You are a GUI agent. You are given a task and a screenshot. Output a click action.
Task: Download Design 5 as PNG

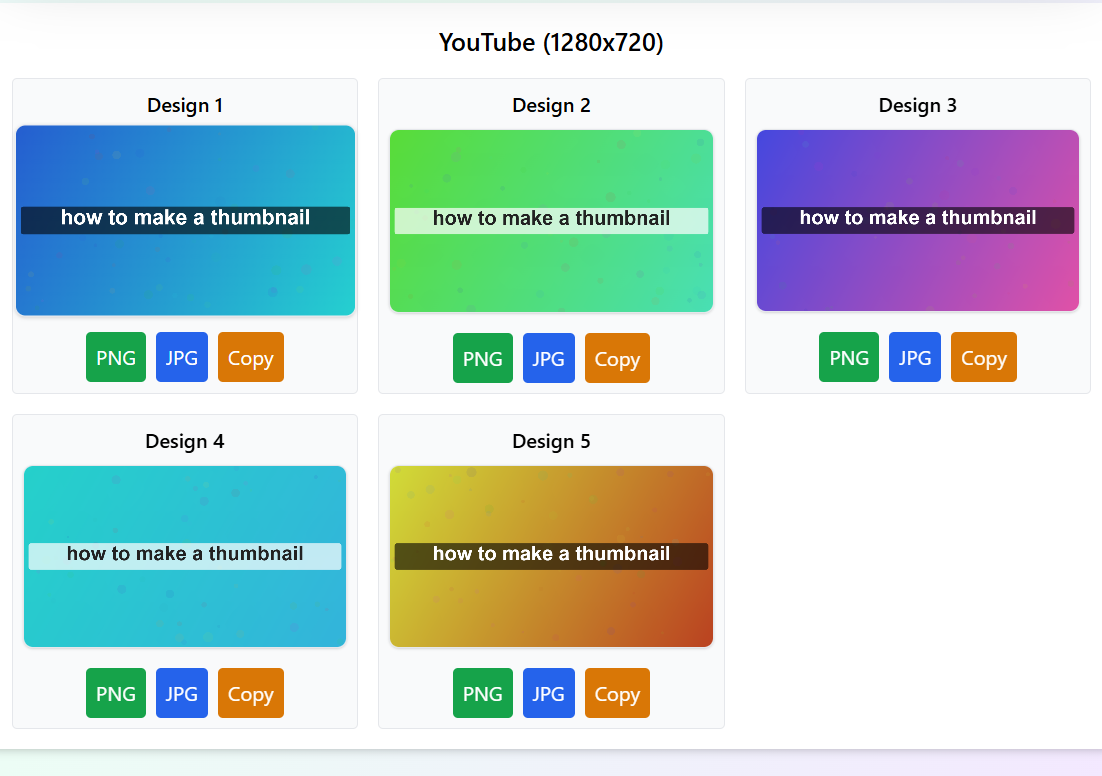[483, 693]
